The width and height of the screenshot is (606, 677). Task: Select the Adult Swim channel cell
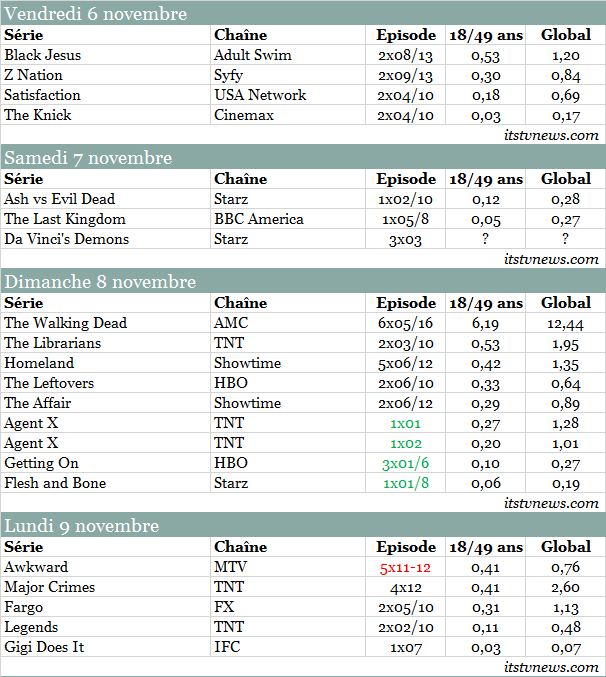pyautogui.click(x=252, y=55)
